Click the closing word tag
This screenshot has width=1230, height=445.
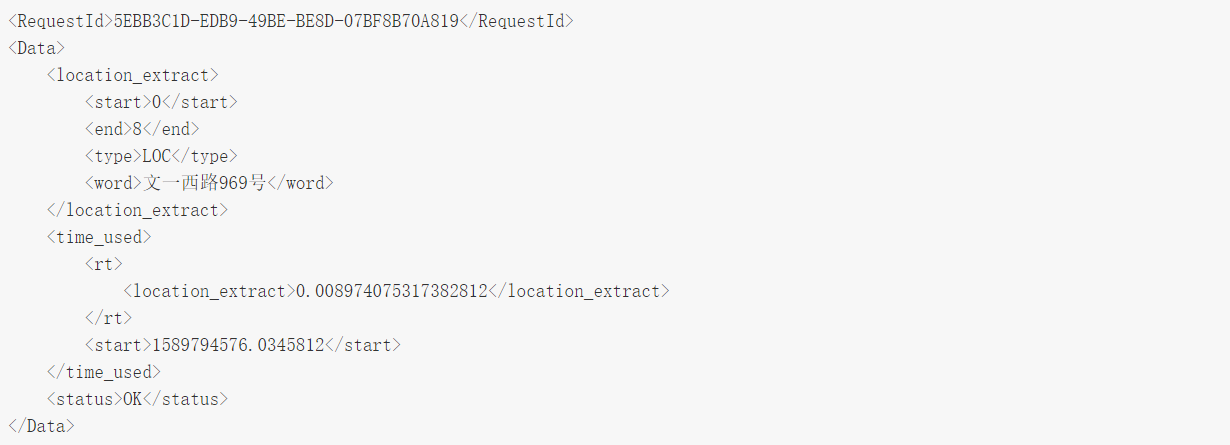(299, 183)
